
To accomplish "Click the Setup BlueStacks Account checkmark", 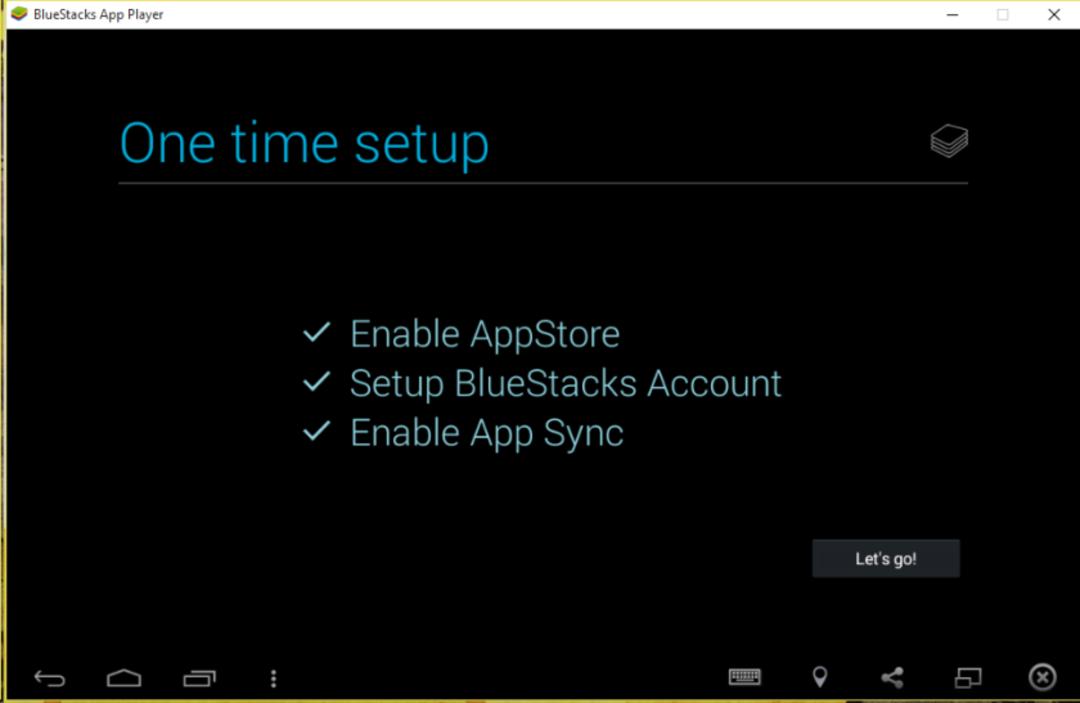I will tap(317, 382).
